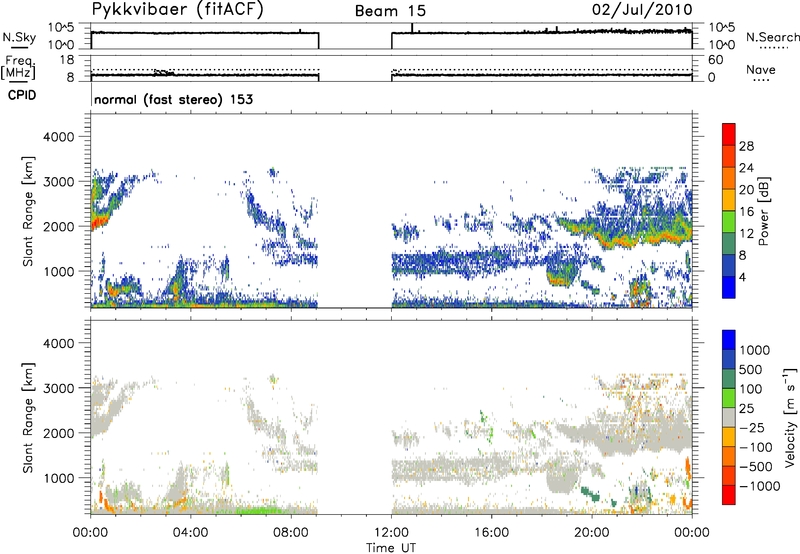Click the 28 tick on Power colorbar
Screen dimensions: 800x554
(x=746, y=146)
